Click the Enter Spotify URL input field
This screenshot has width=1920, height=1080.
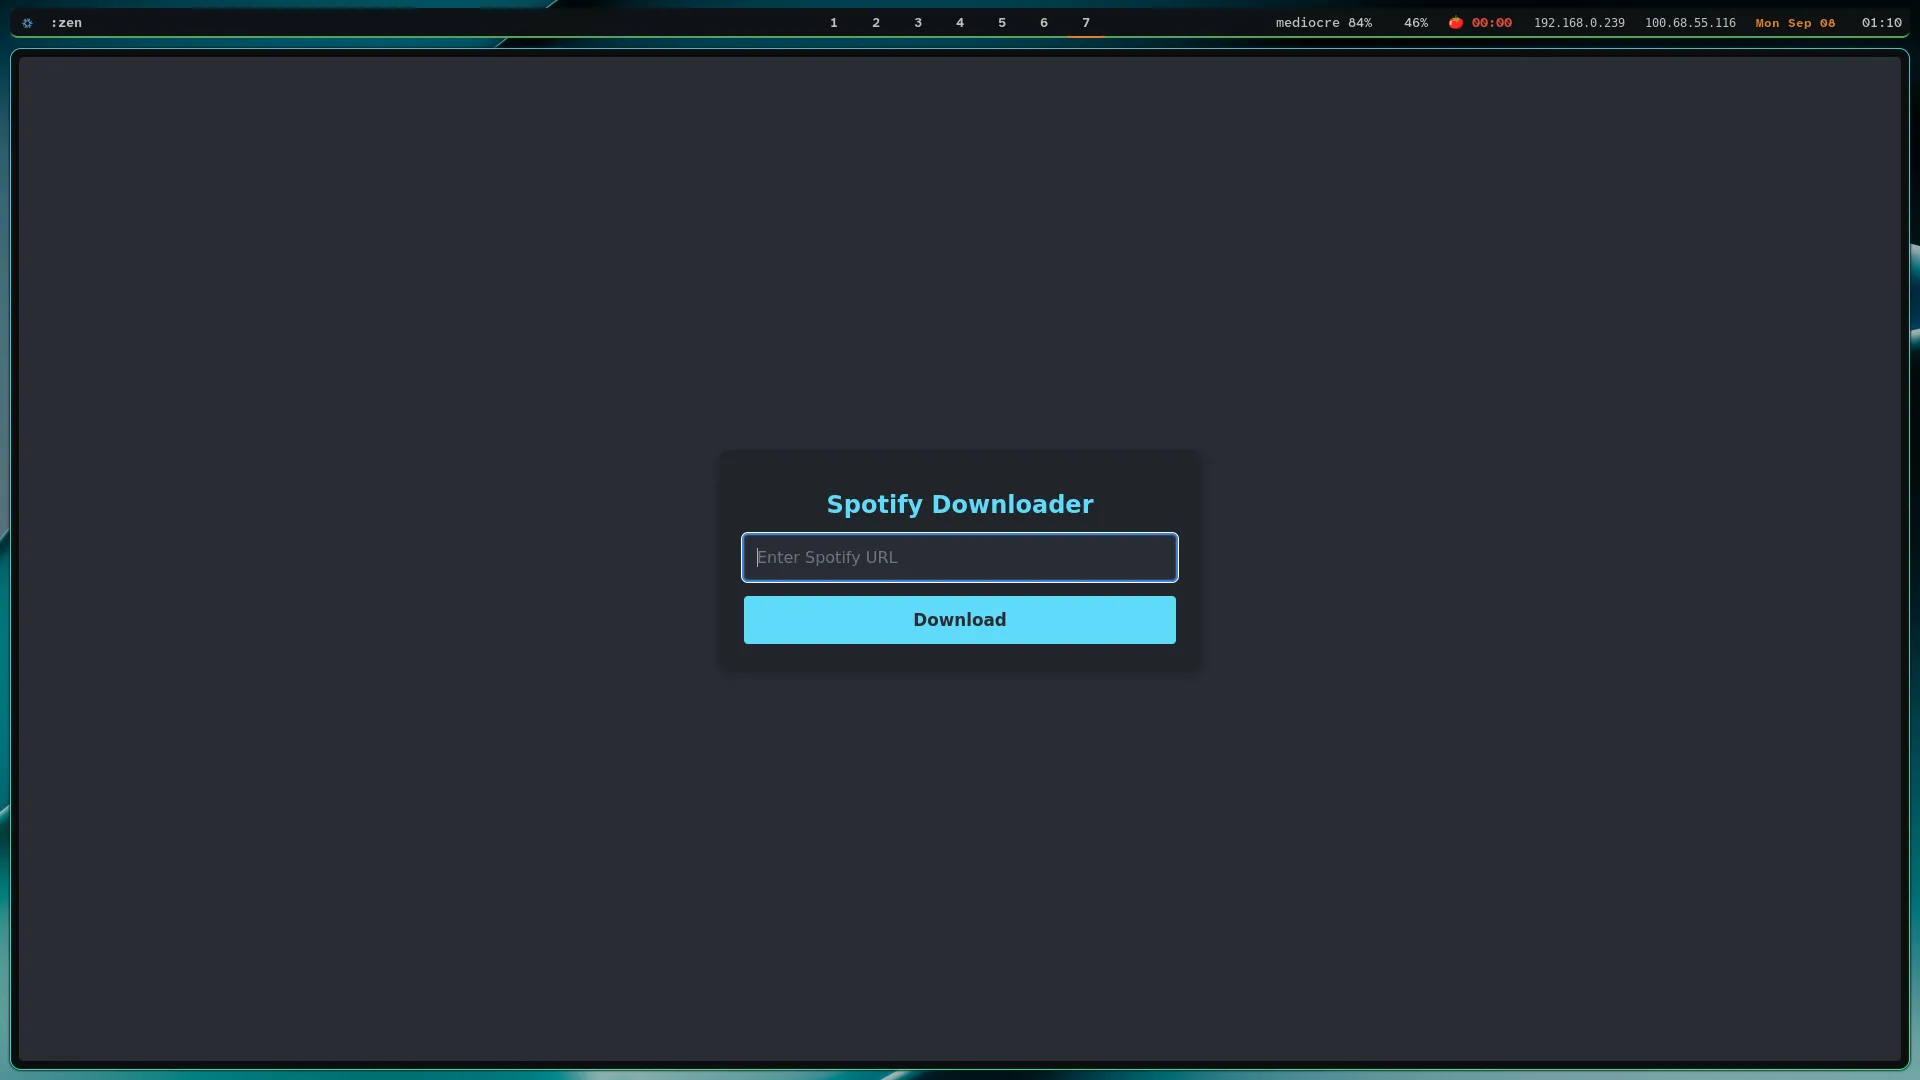click(959, 557)
